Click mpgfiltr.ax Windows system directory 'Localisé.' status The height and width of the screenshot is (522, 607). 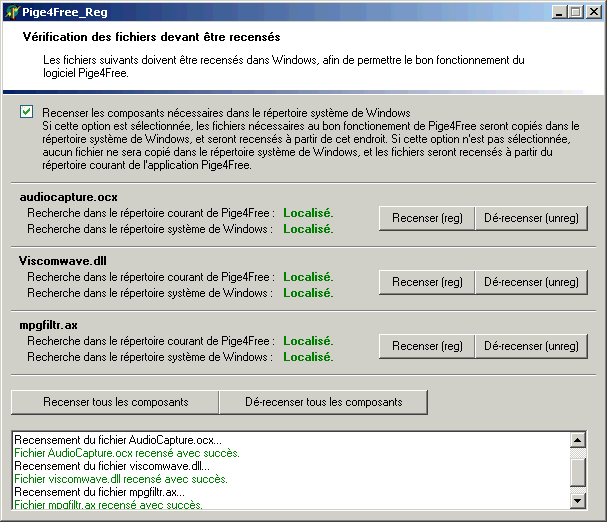pos(308,357)
